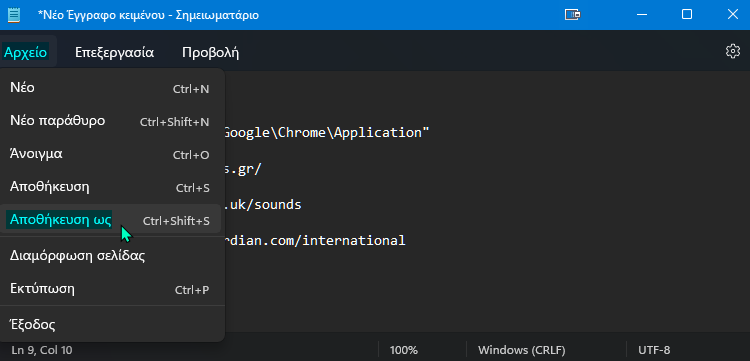Minimize the Notepad window
The image size is (750, 361).
(642, 14)
